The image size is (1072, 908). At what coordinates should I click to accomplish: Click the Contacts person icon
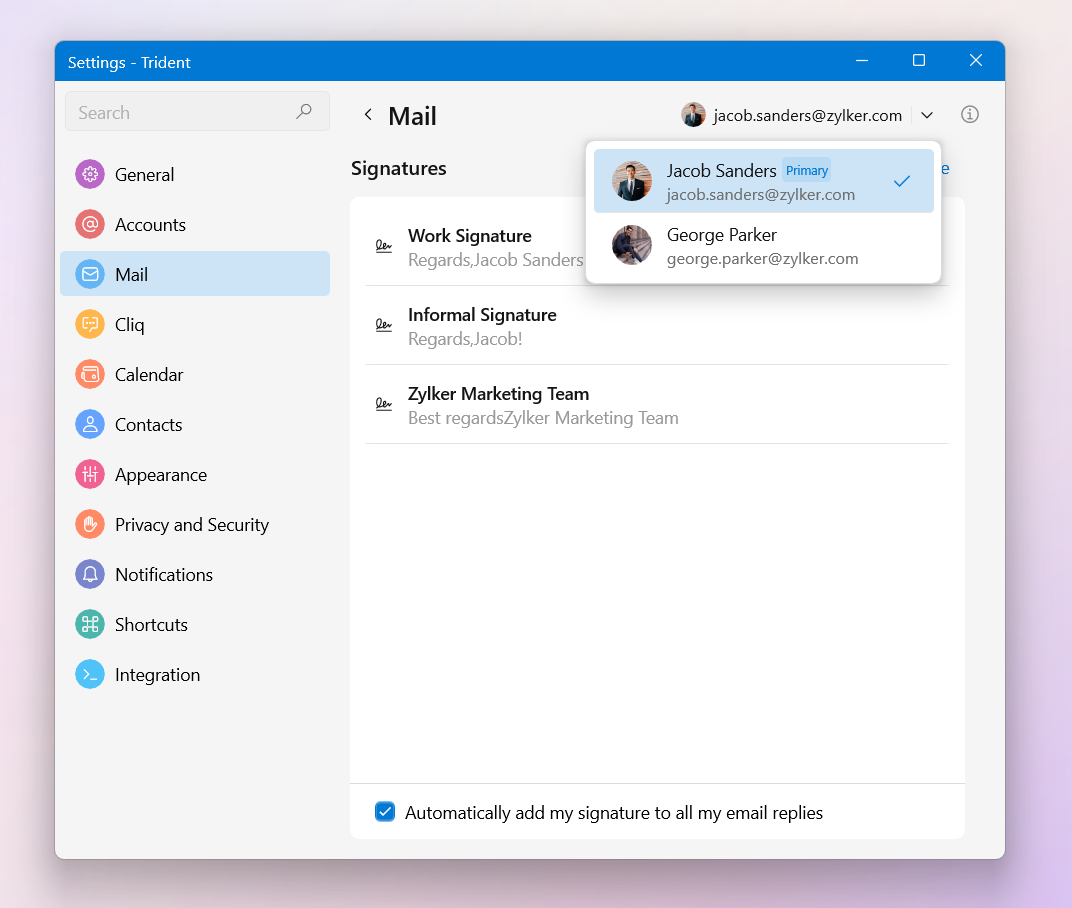(90, 424)
